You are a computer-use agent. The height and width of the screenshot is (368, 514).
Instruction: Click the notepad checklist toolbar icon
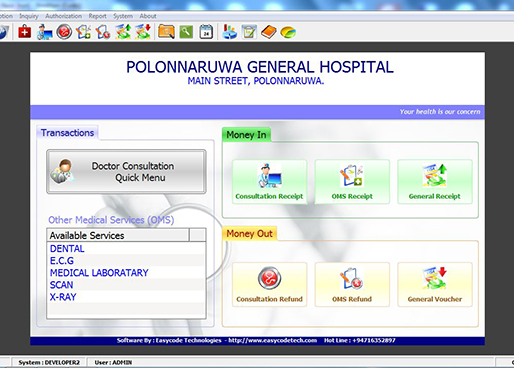click(x=249, y=32)
